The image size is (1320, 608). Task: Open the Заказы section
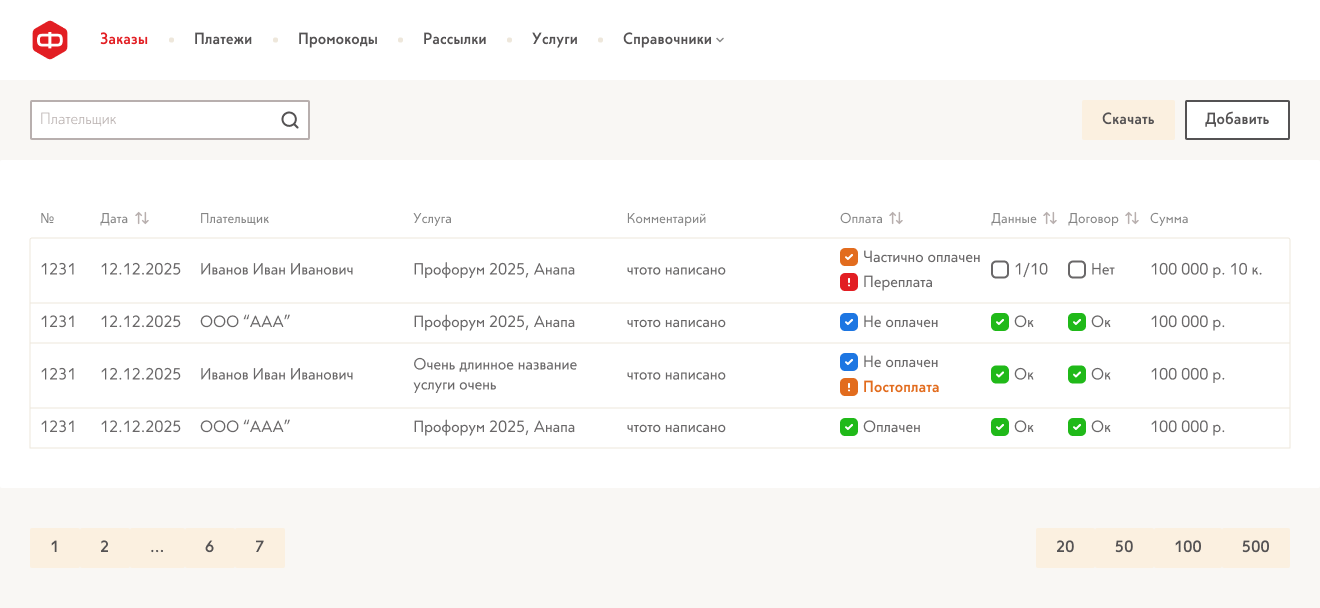[124, 40]
